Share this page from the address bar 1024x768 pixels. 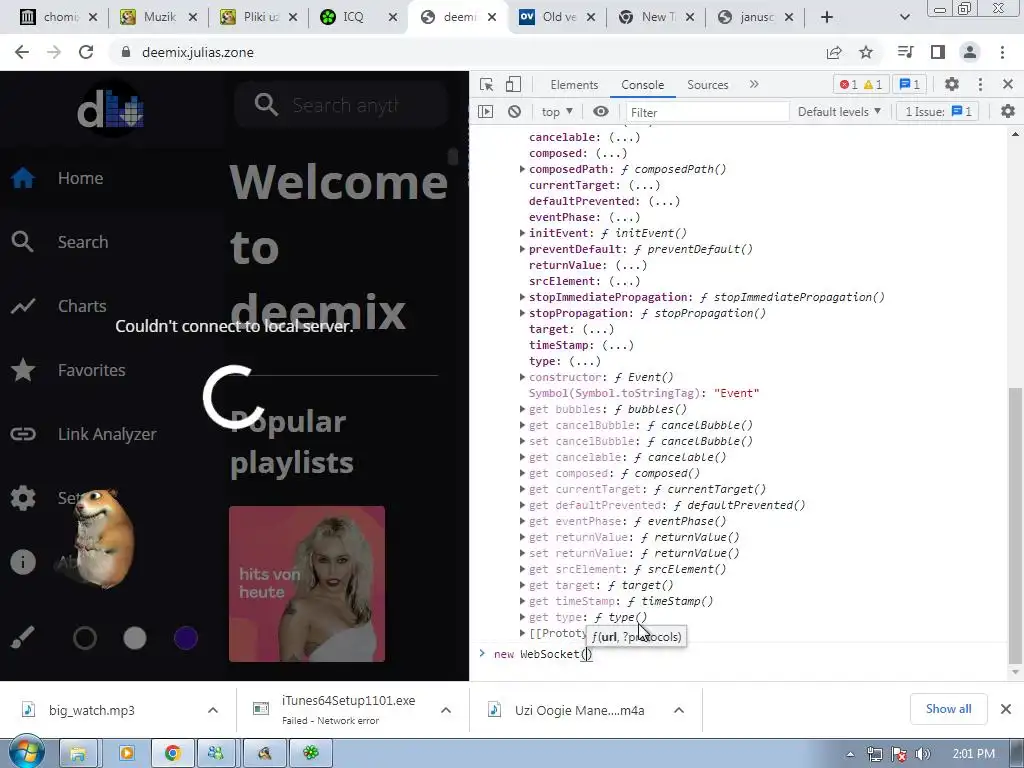click(x=834, y=52)
